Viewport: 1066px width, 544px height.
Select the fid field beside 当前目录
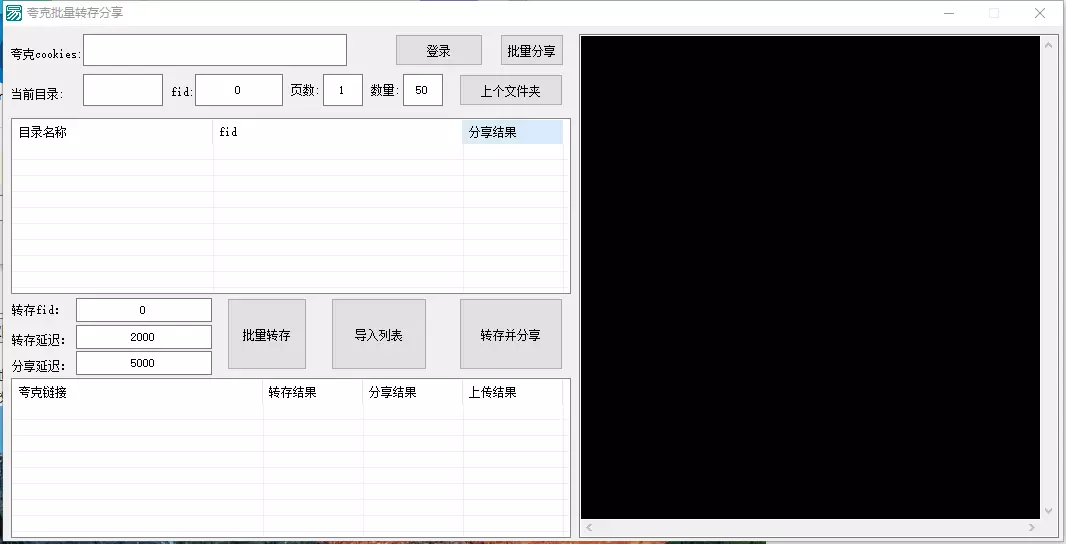[x=238, y=90]
